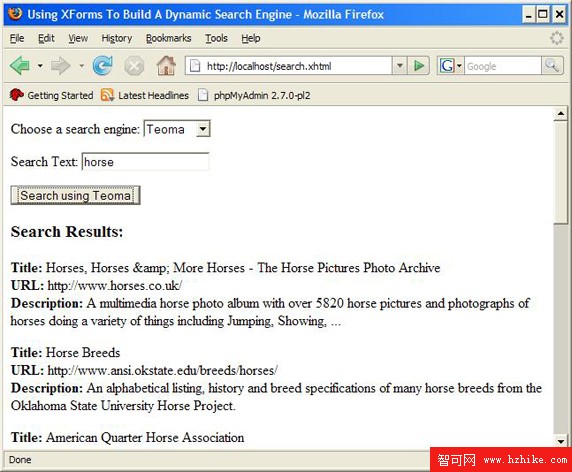Click the Horse Breeds title text
This screenshot has width=572, height=472.
pos(83,353)
